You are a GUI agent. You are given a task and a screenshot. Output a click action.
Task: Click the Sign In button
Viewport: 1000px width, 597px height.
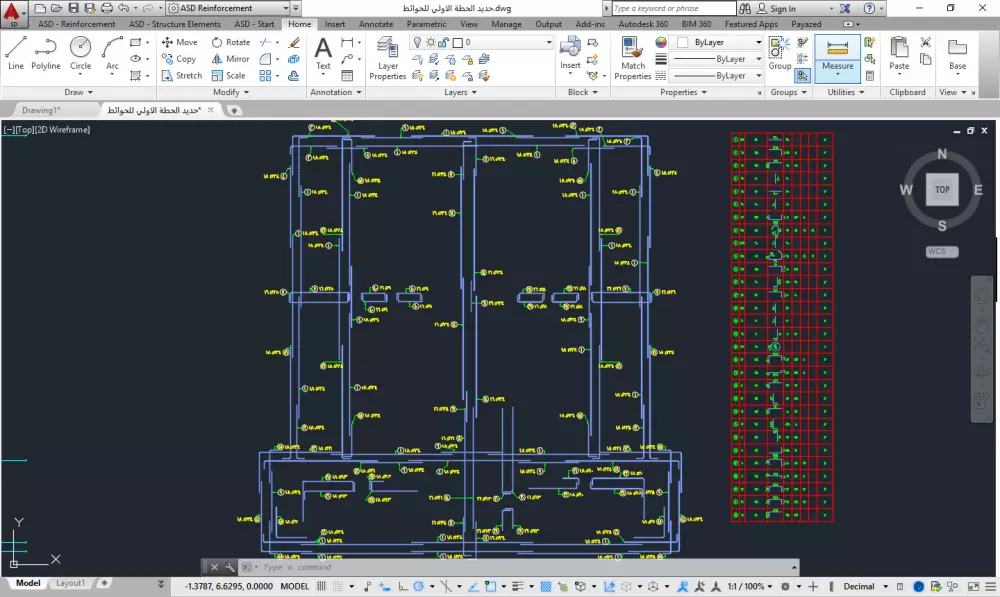(x=782, y=9)
